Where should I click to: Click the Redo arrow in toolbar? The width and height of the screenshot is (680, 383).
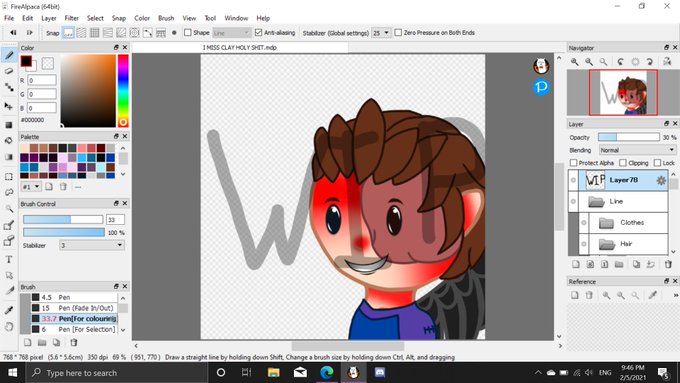pyautogui.click(x=29, y=33)
